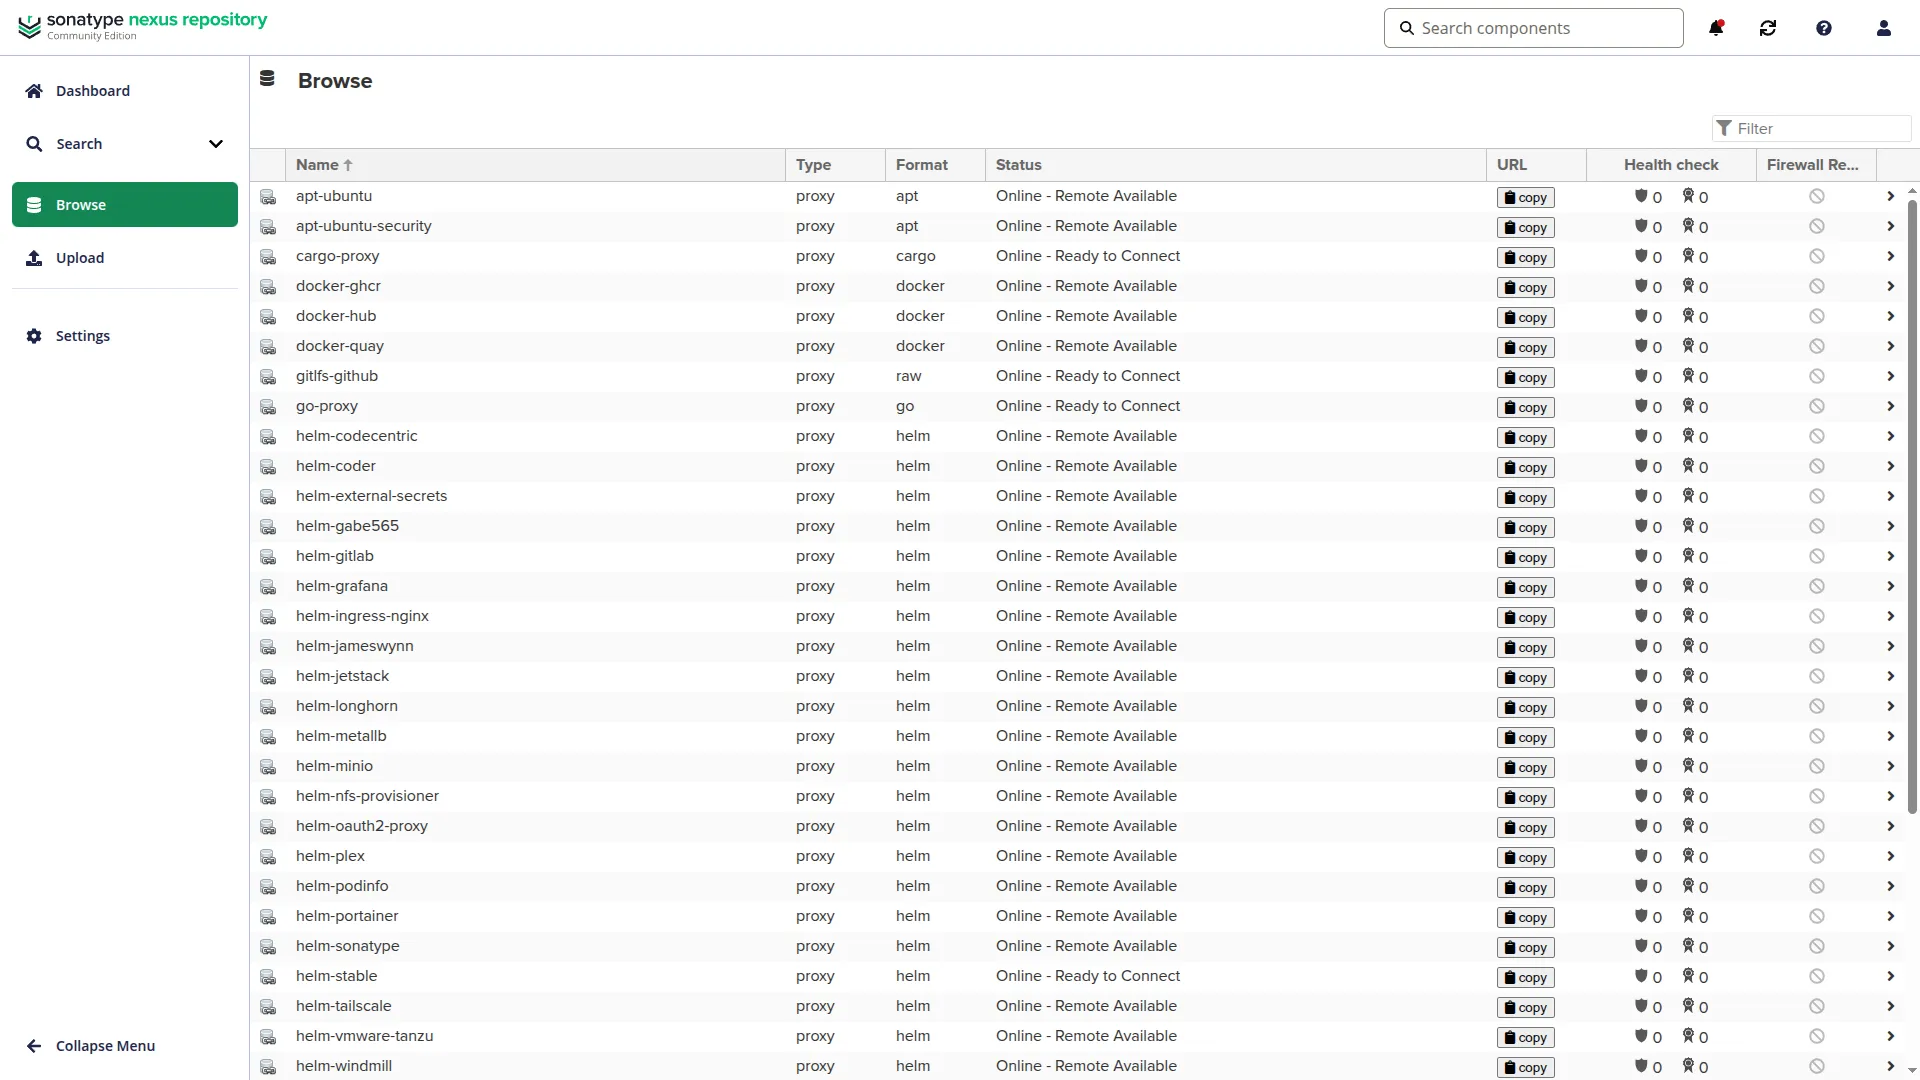
Task: Click the Sonatype Nexus Repository logo
Action: [143, 26]
